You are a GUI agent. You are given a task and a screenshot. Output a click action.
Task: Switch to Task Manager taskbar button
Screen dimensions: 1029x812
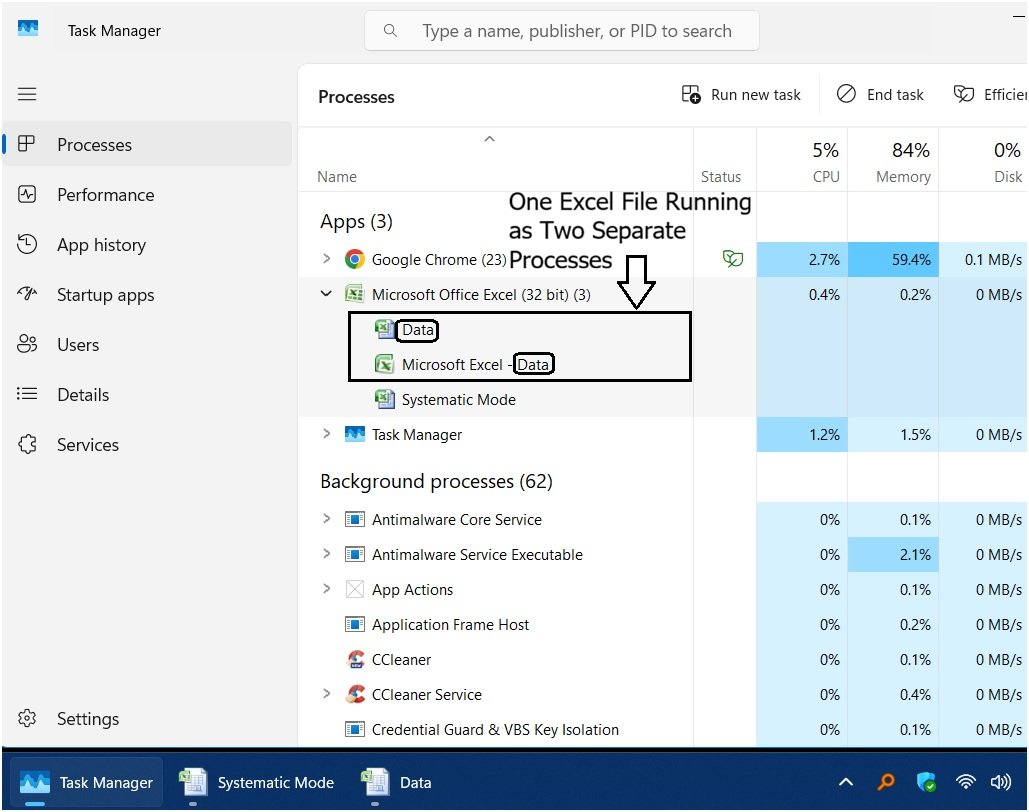87,782
